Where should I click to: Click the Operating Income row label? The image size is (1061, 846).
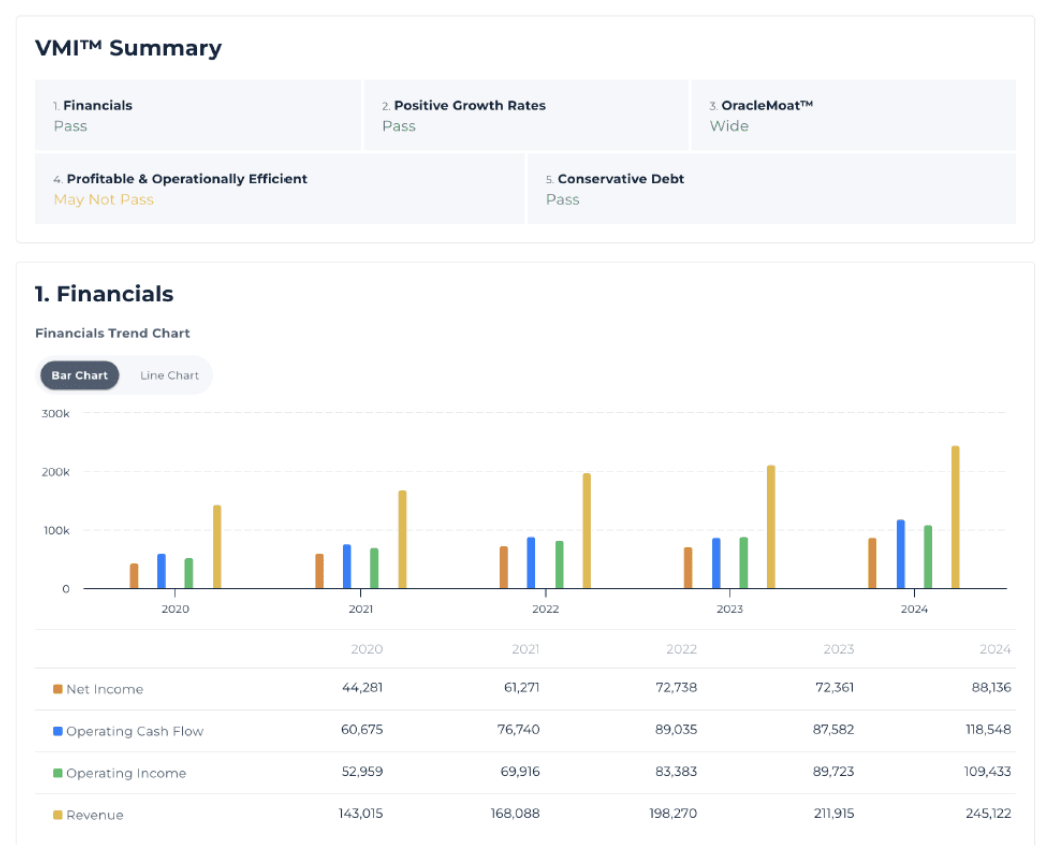click(x=126, y=773)
